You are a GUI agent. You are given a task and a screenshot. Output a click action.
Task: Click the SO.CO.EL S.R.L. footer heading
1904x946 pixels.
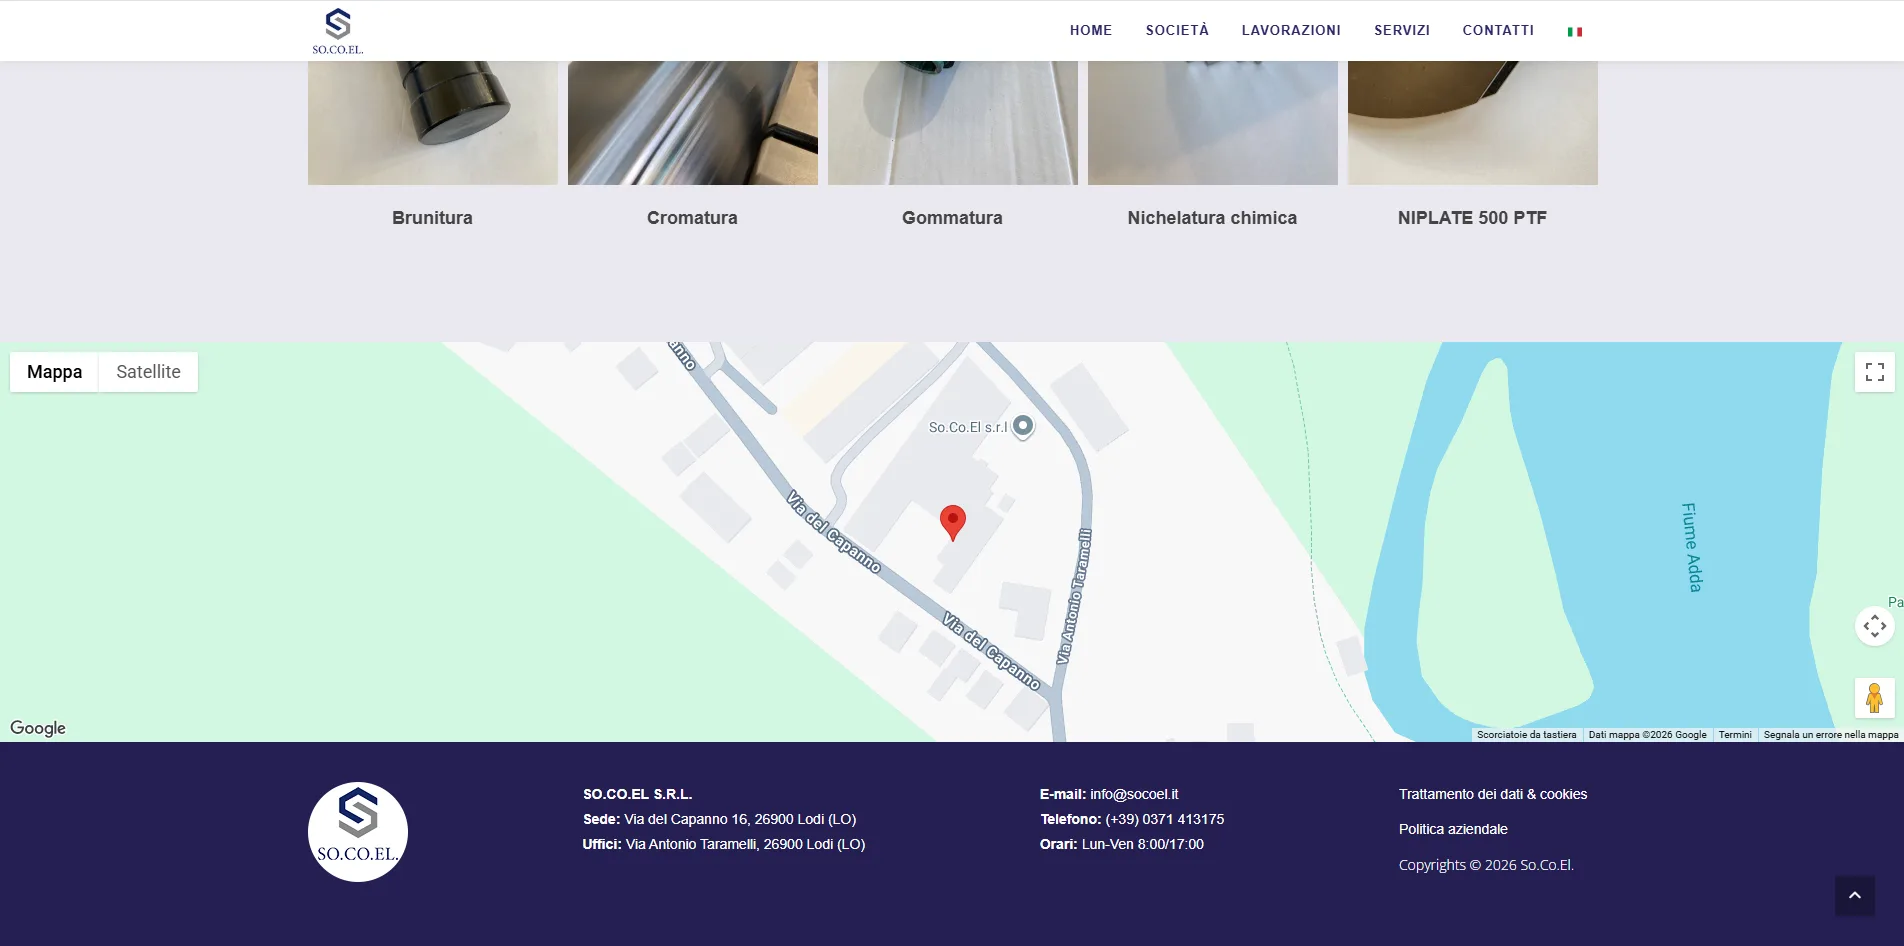coord(637,794)
